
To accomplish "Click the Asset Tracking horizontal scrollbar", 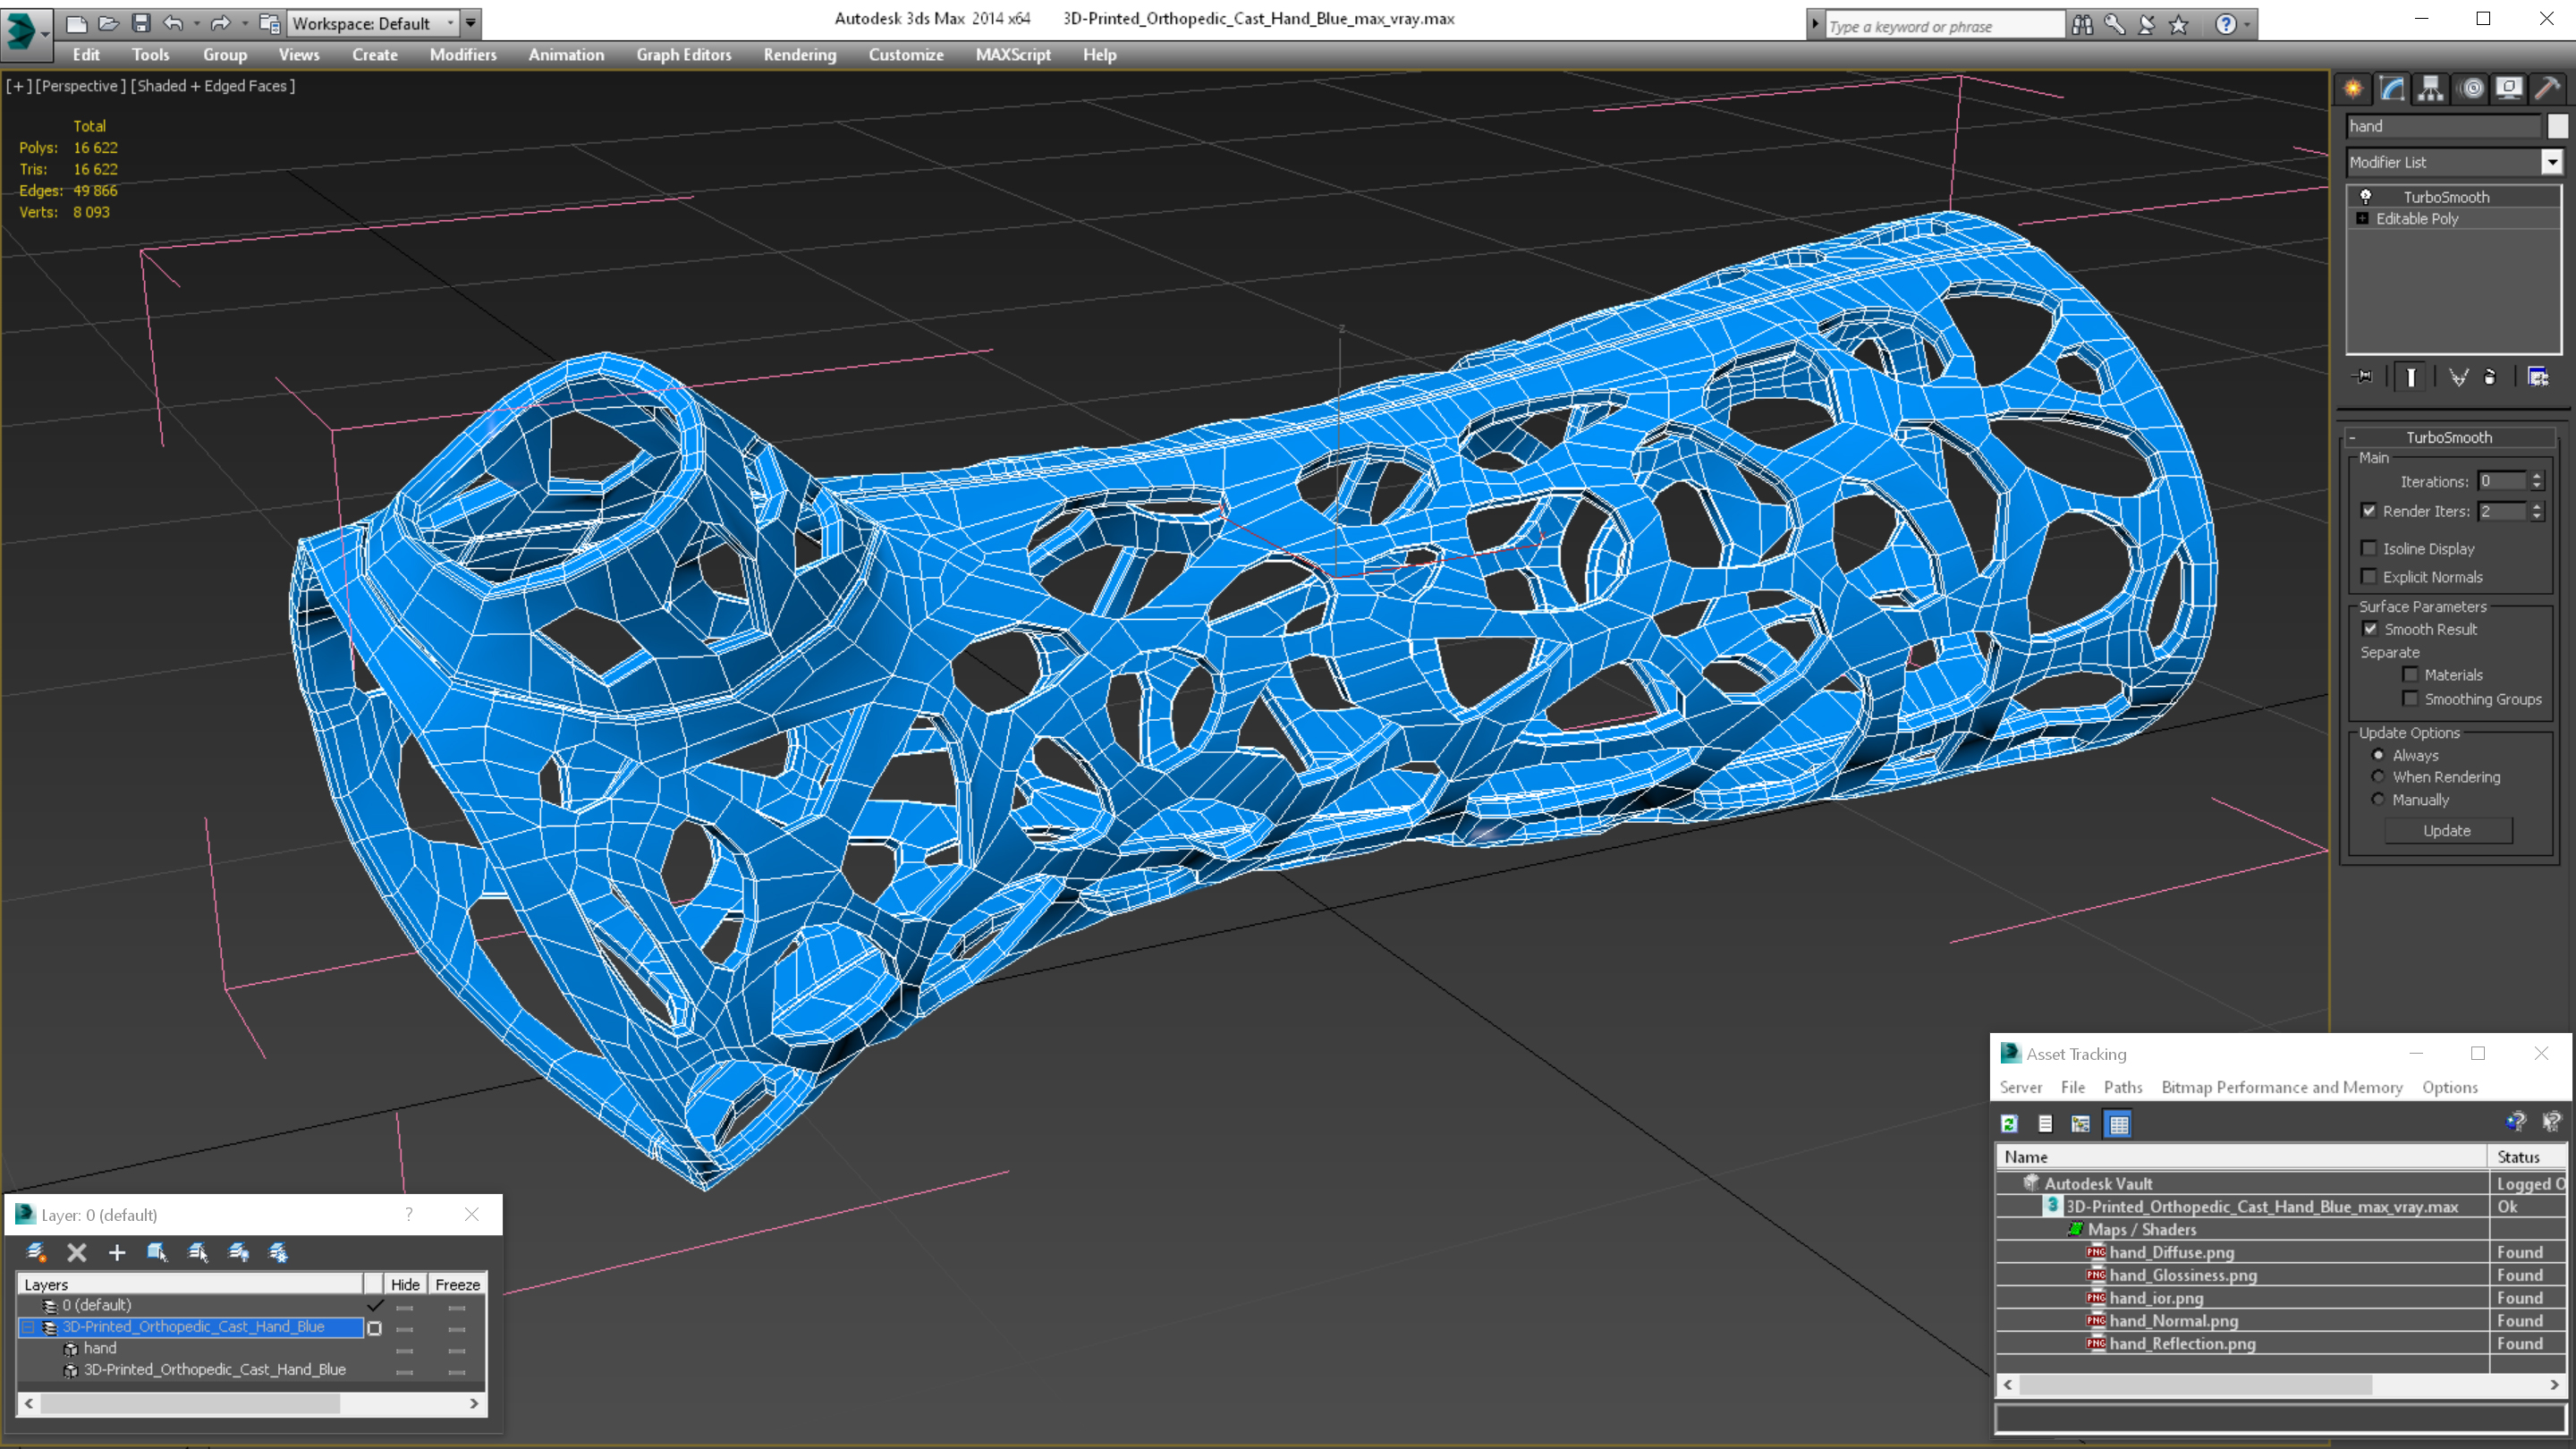I will [2281, 1385].
